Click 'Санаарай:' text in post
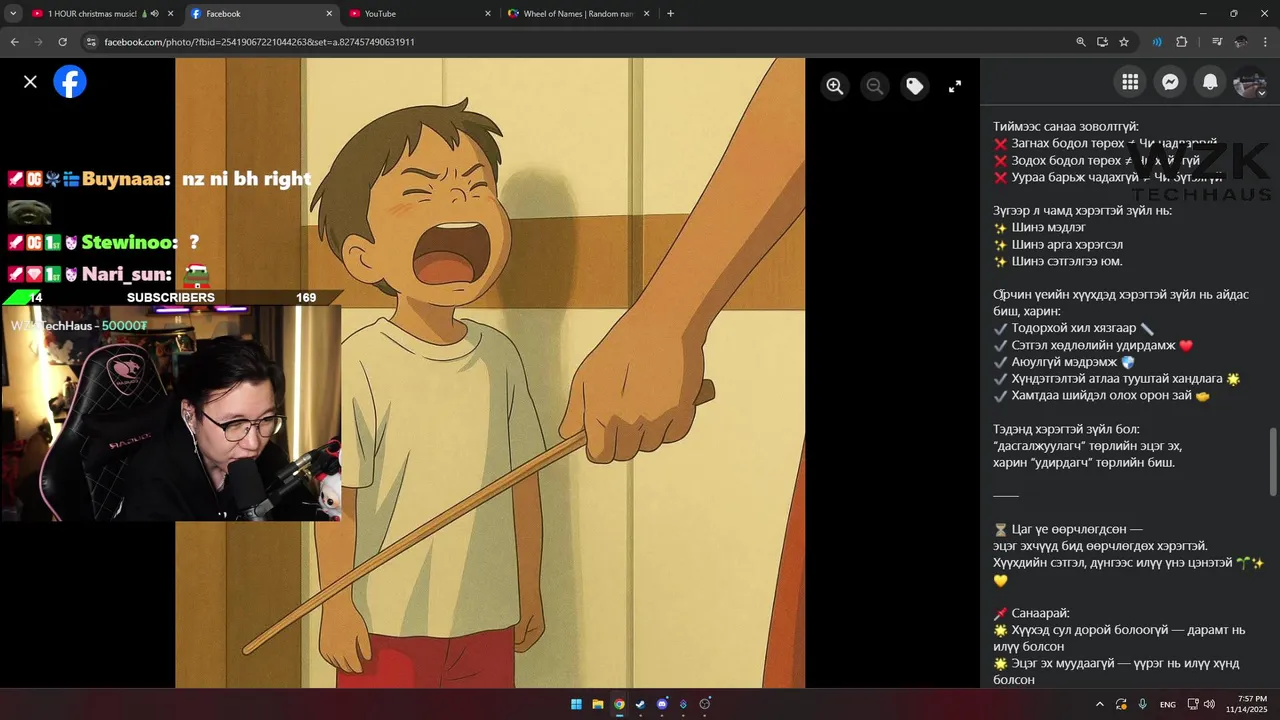The height and width of the screenshot is (720, 1280). tap(1040, 613)
